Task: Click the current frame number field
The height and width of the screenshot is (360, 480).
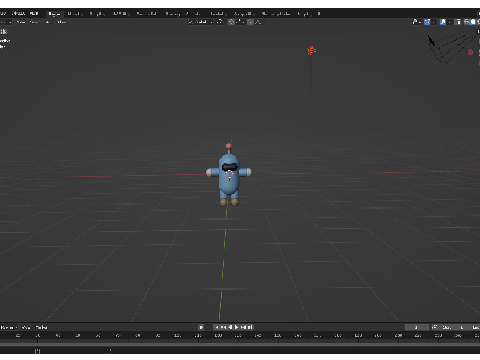Action: click(417, 327)
